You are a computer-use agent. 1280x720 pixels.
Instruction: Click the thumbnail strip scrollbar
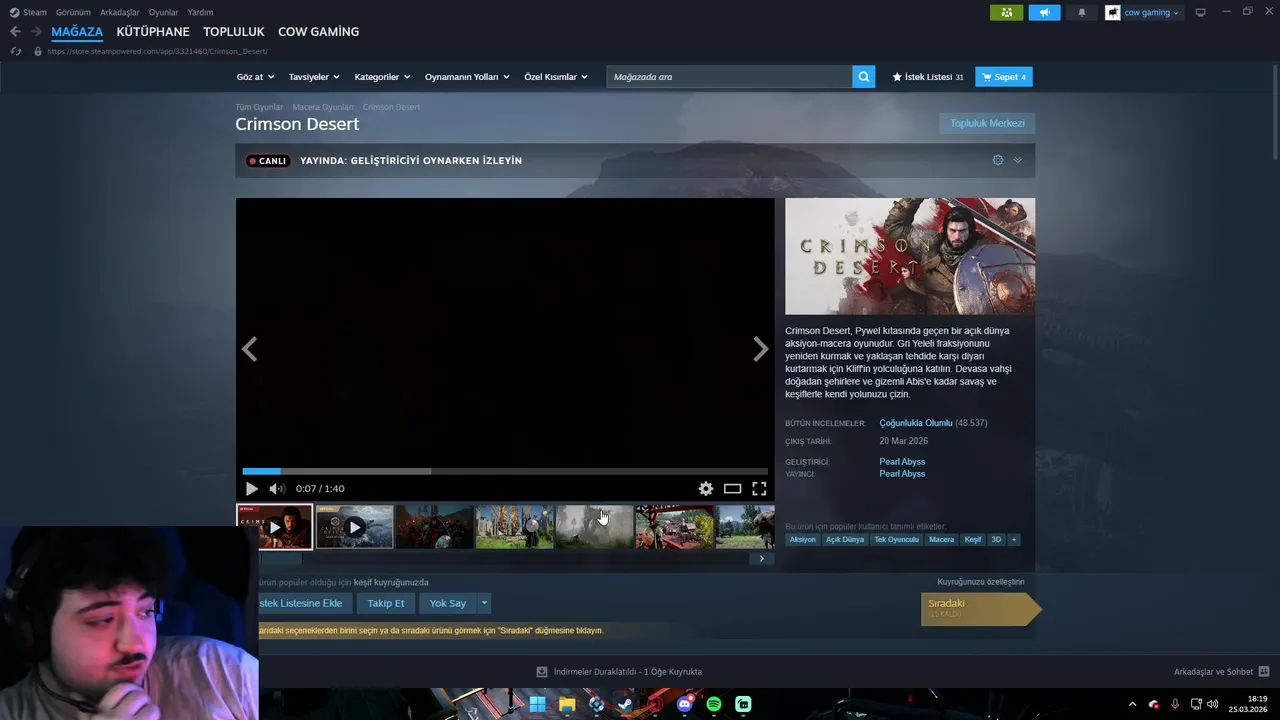505,558
